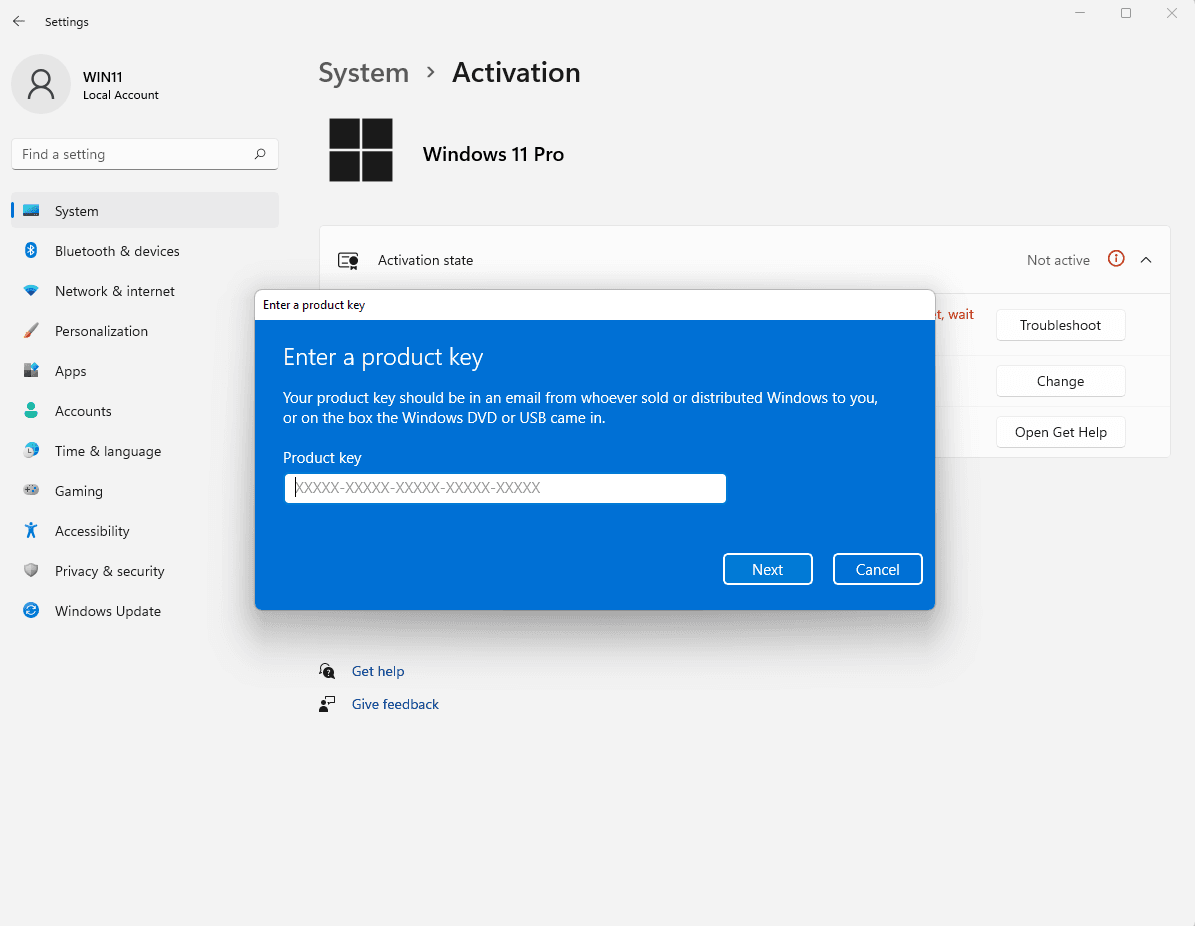Screen dimensions: 1195x926
Task: Open Network & internet settings
Action: pyautogui.click(x=31, y=291)
